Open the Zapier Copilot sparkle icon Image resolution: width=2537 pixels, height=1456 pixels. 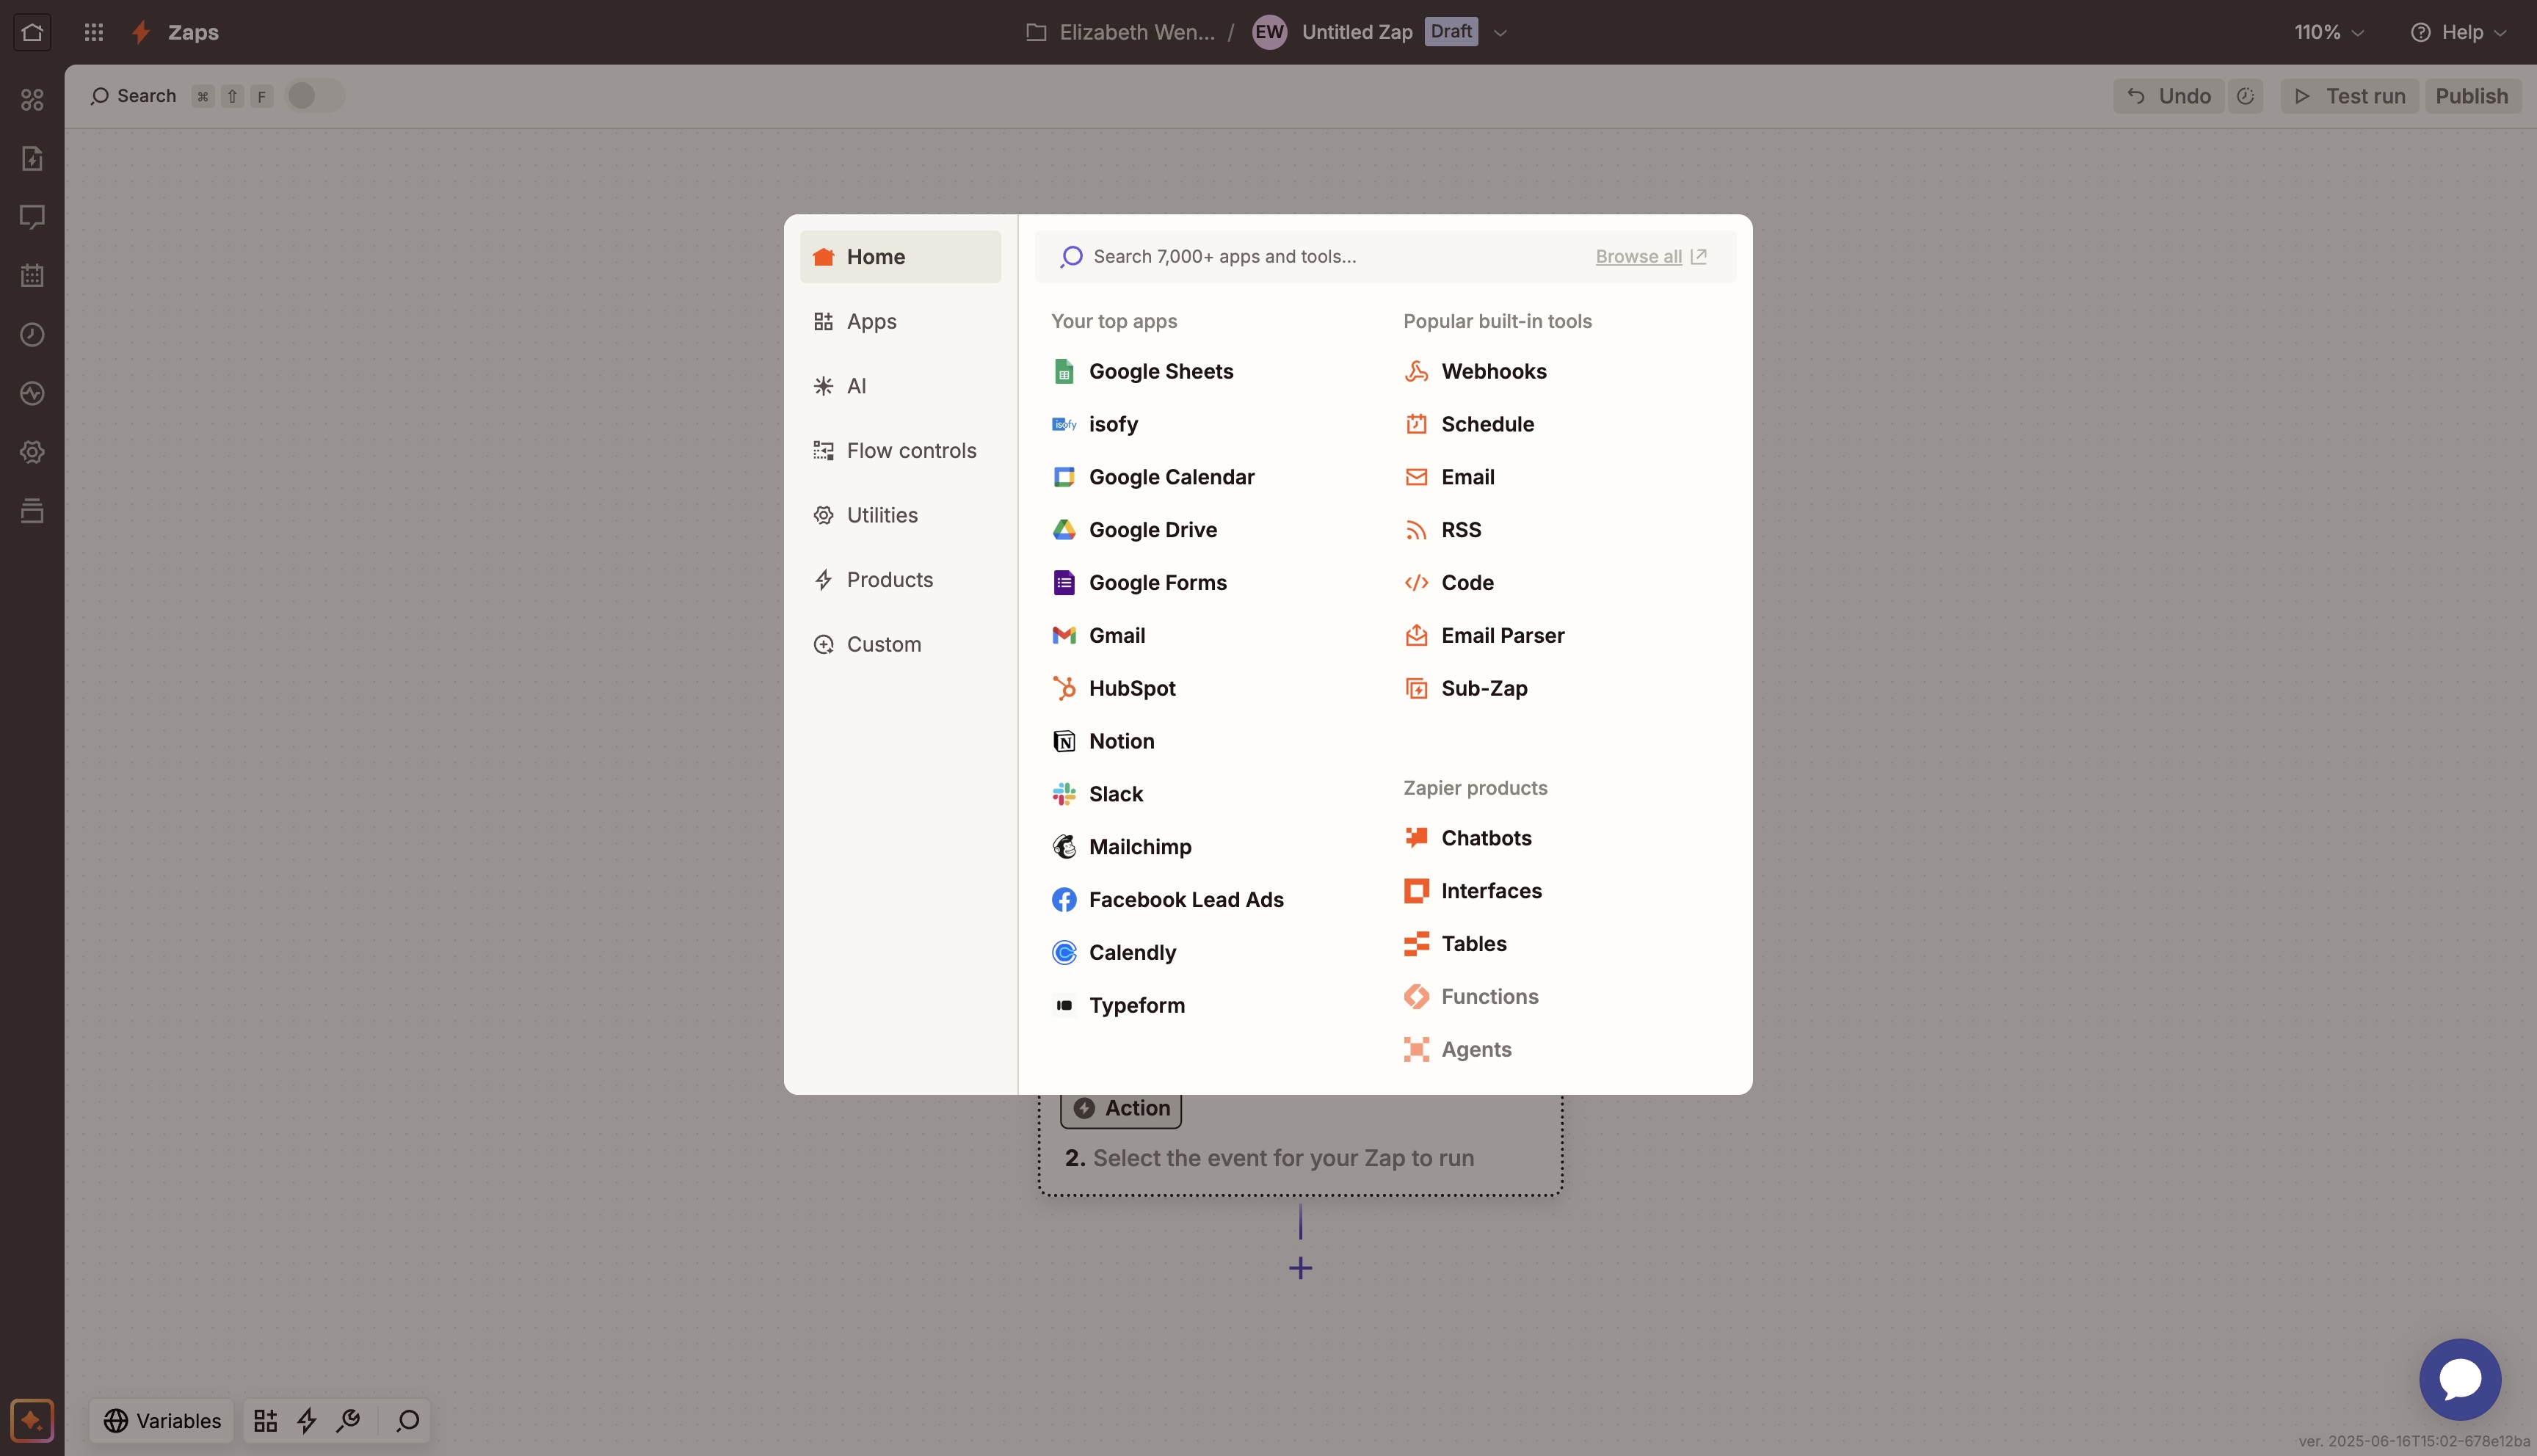(x=32, y=1420)
